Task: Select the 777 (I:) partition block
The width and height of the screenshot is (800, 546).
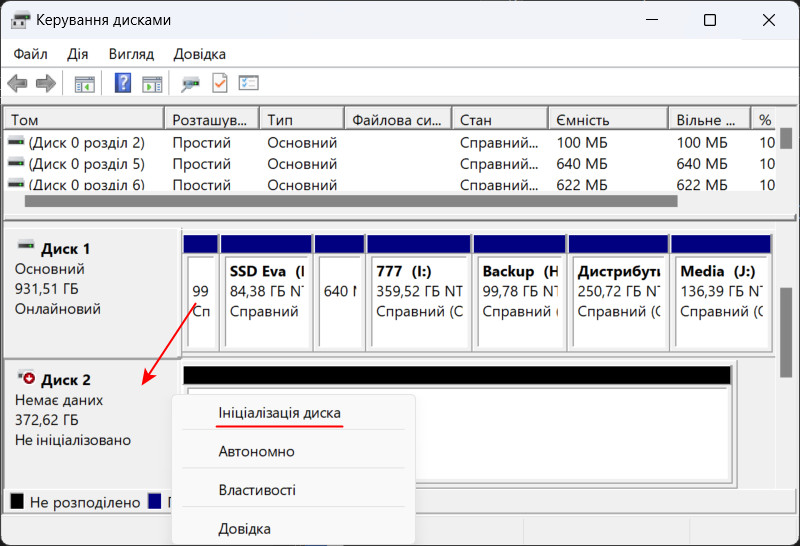Action: coord(418,293)
